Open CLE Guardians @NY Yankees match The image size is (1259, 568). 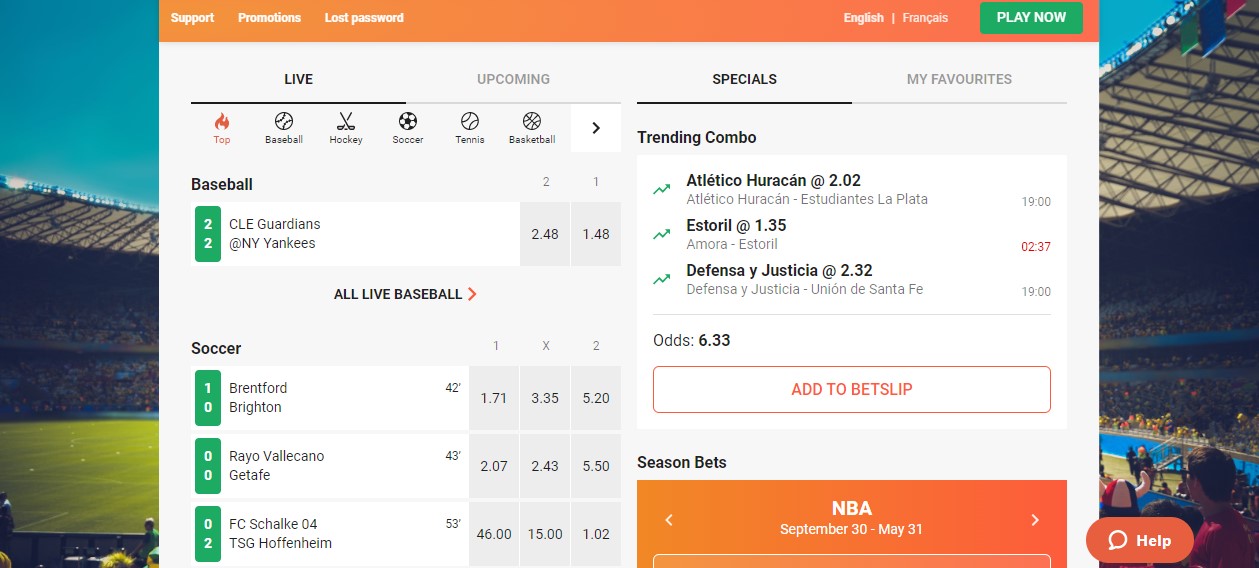tap(355, 234)
